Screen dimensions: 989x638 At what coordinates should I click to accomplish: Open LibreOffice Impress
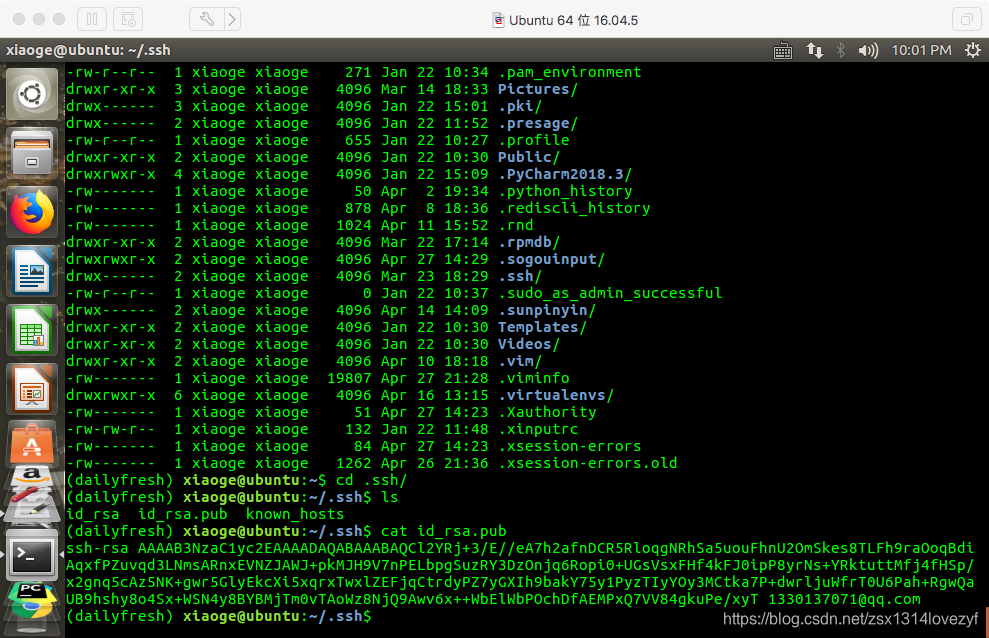click(32, 390)
